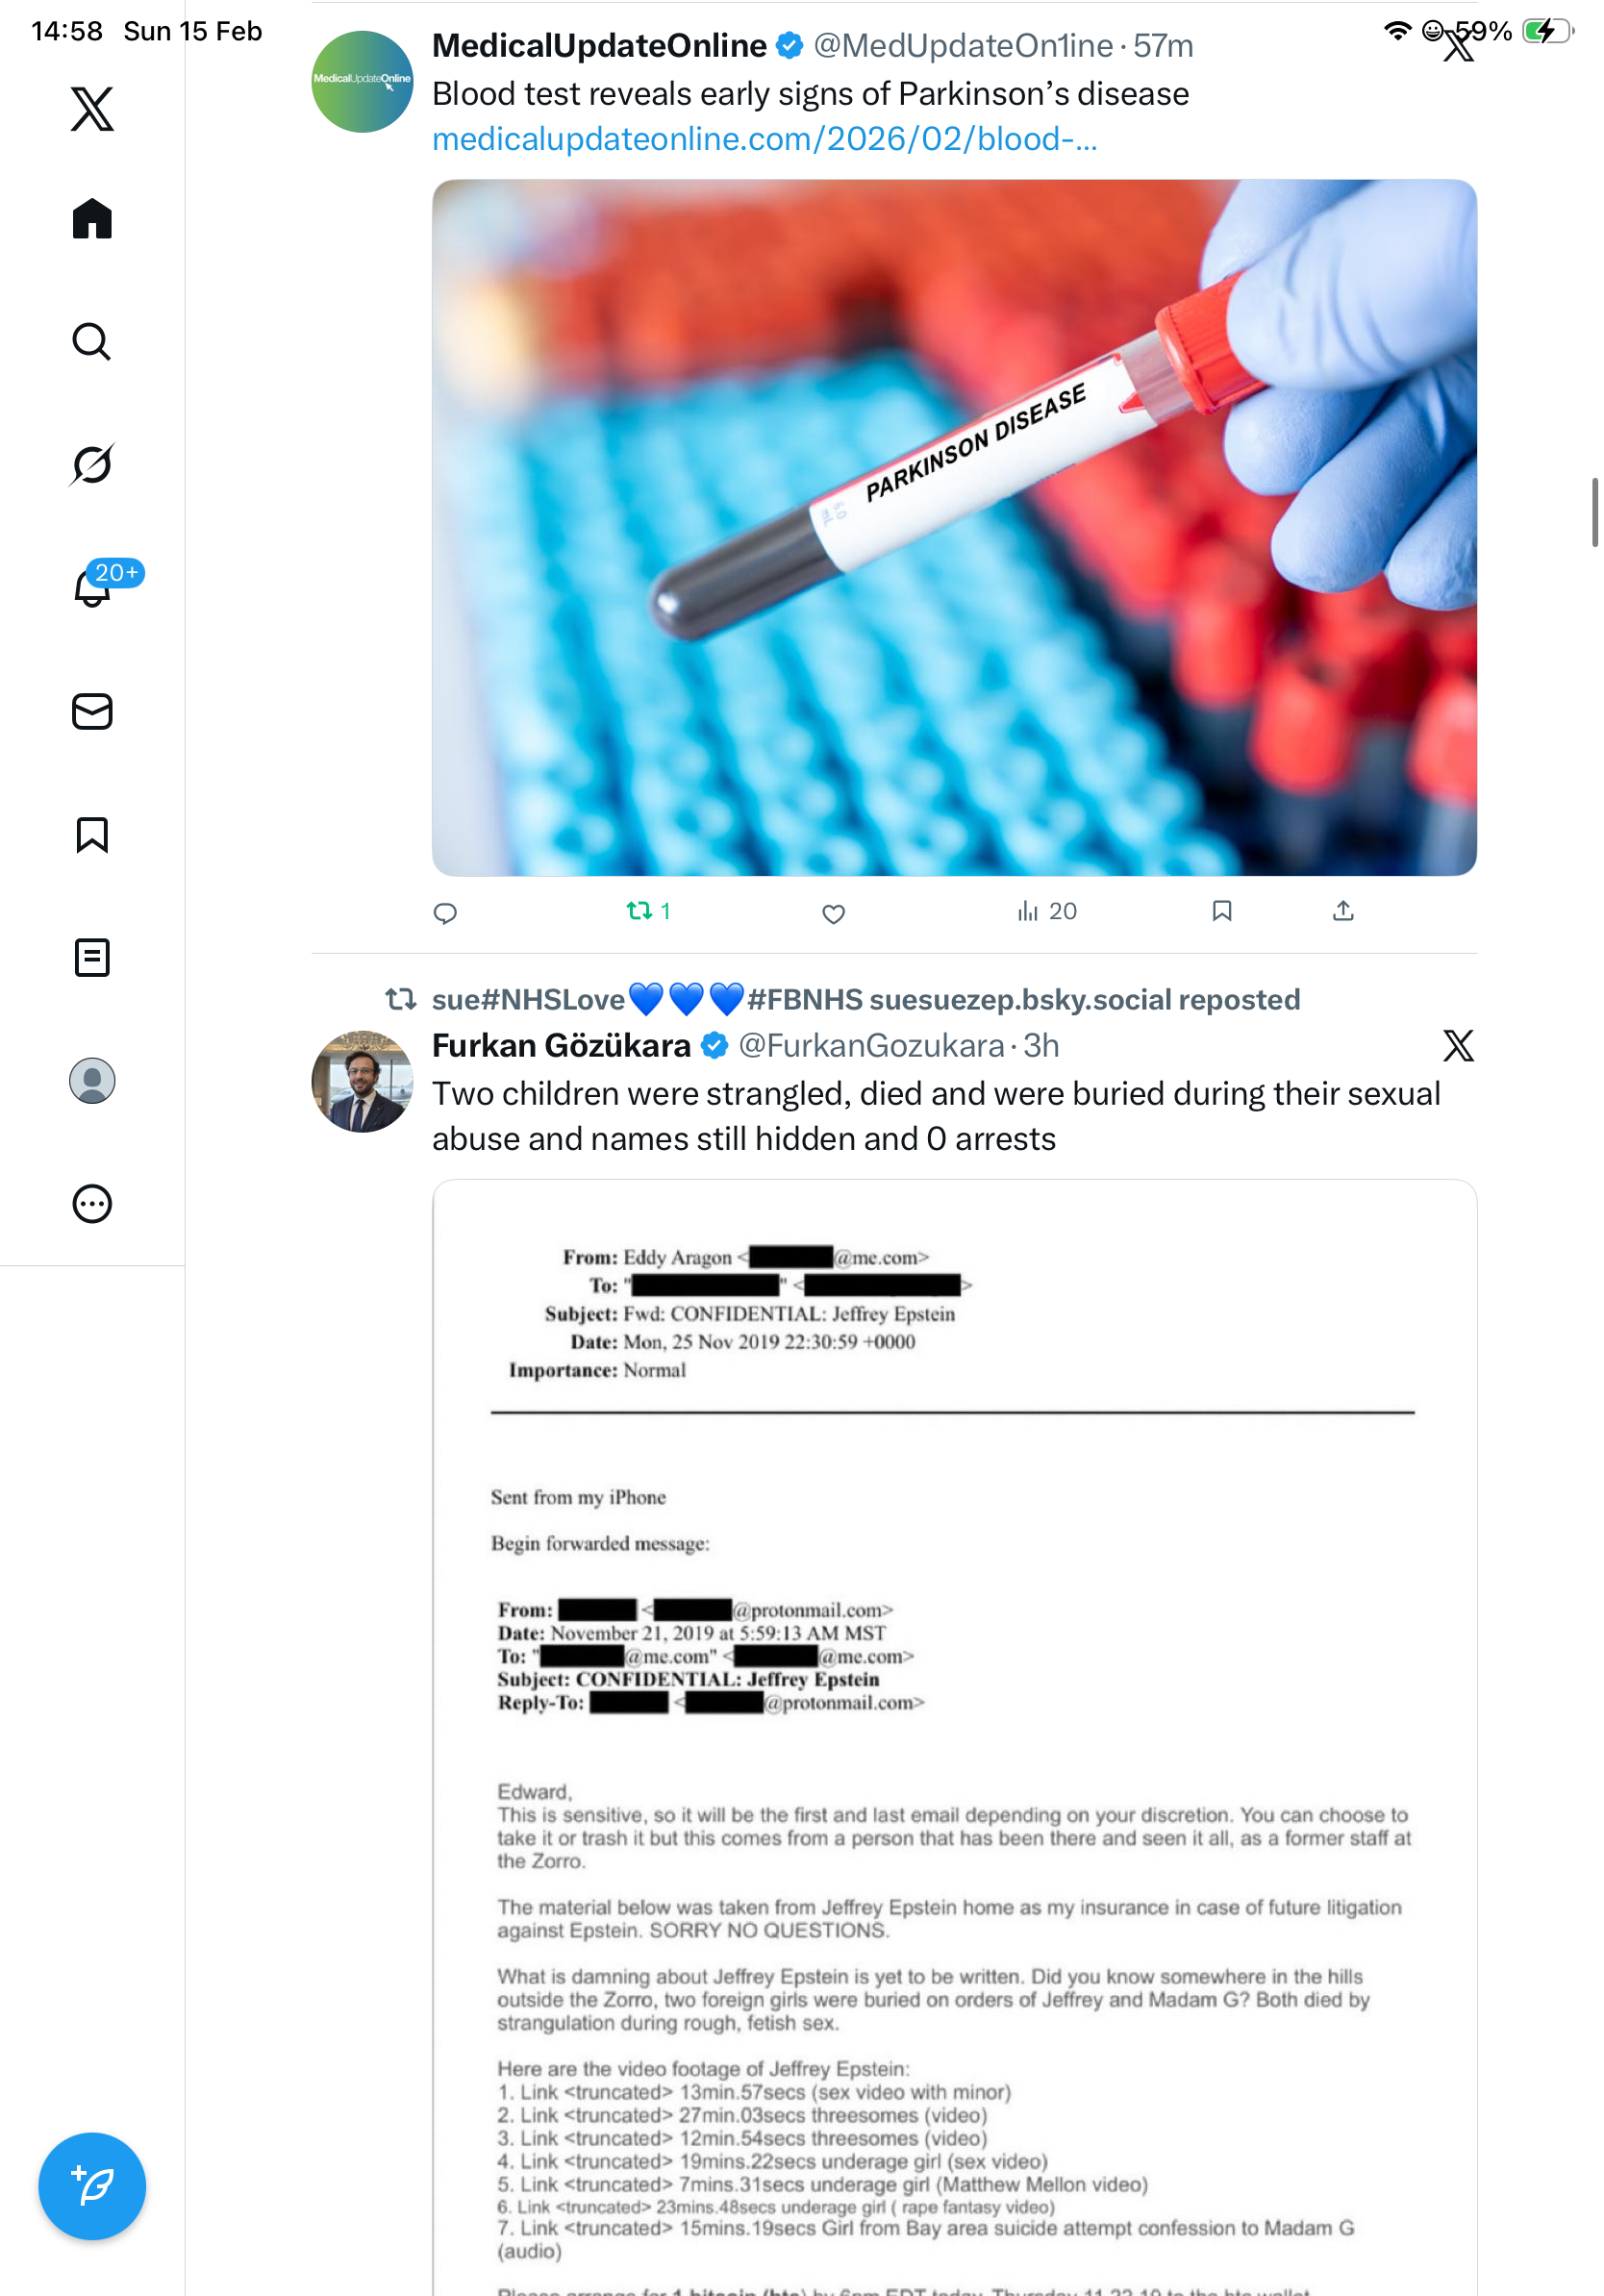Image resolution: width=1604 pixels, height=2296 pixels.
Task: Open Lists icon in sidebar
Action: [92, 957]
